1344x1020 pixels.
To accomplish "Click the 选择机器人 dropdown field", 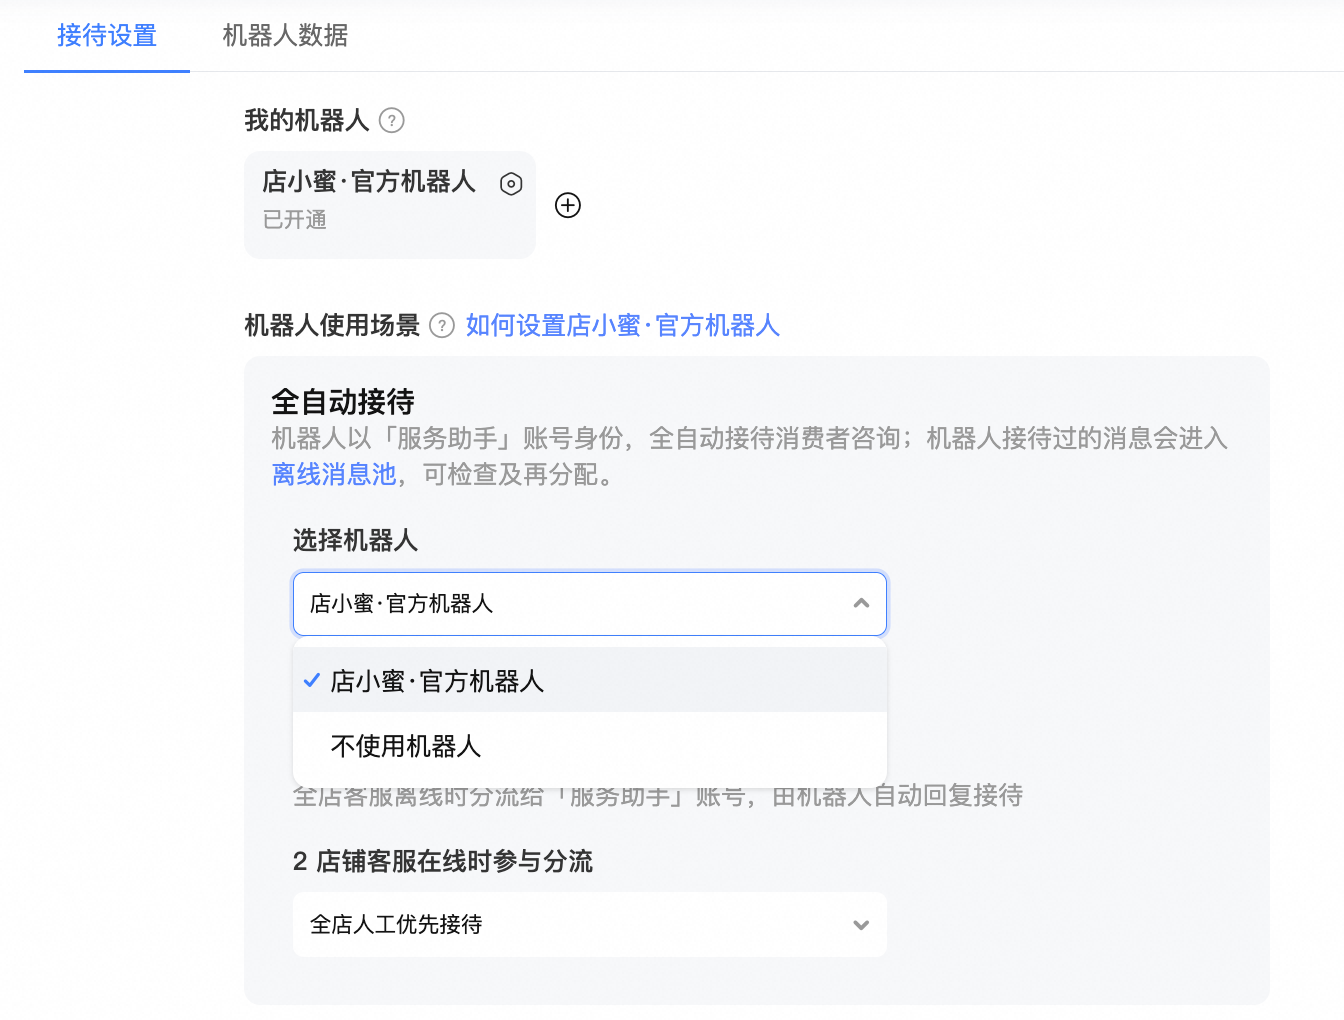I will tap(589, 603).
